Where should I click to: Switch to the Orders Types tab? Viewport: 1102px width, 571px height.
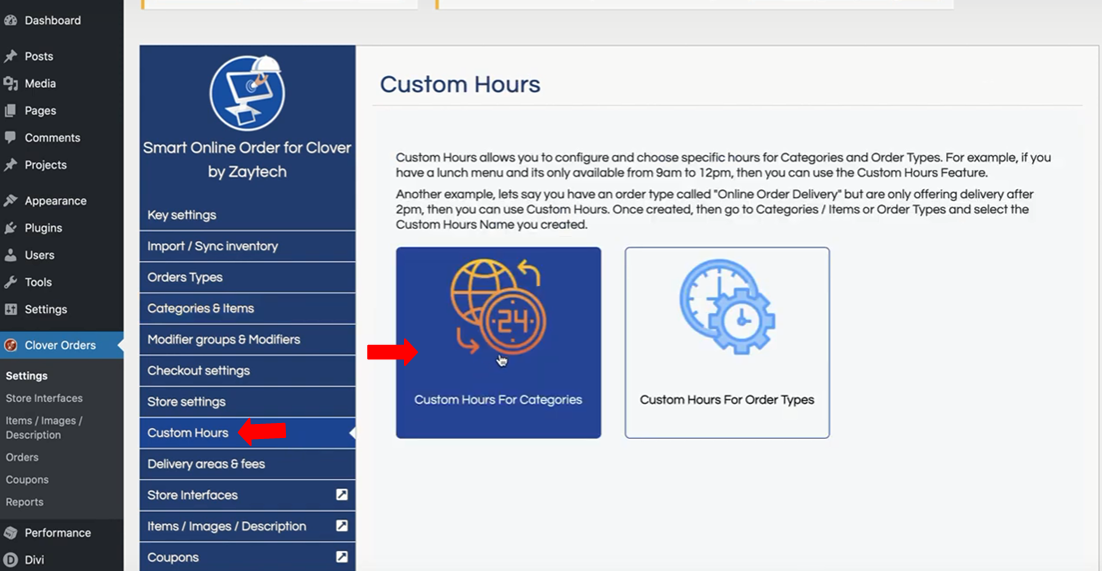247,277
